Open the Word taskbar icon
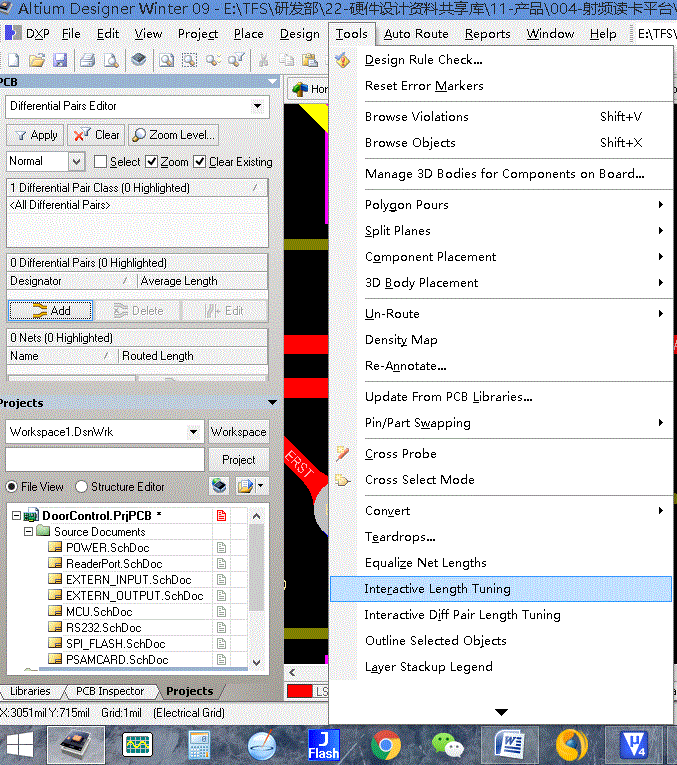This screenshot has width=677, height=765. coord(510,745)
